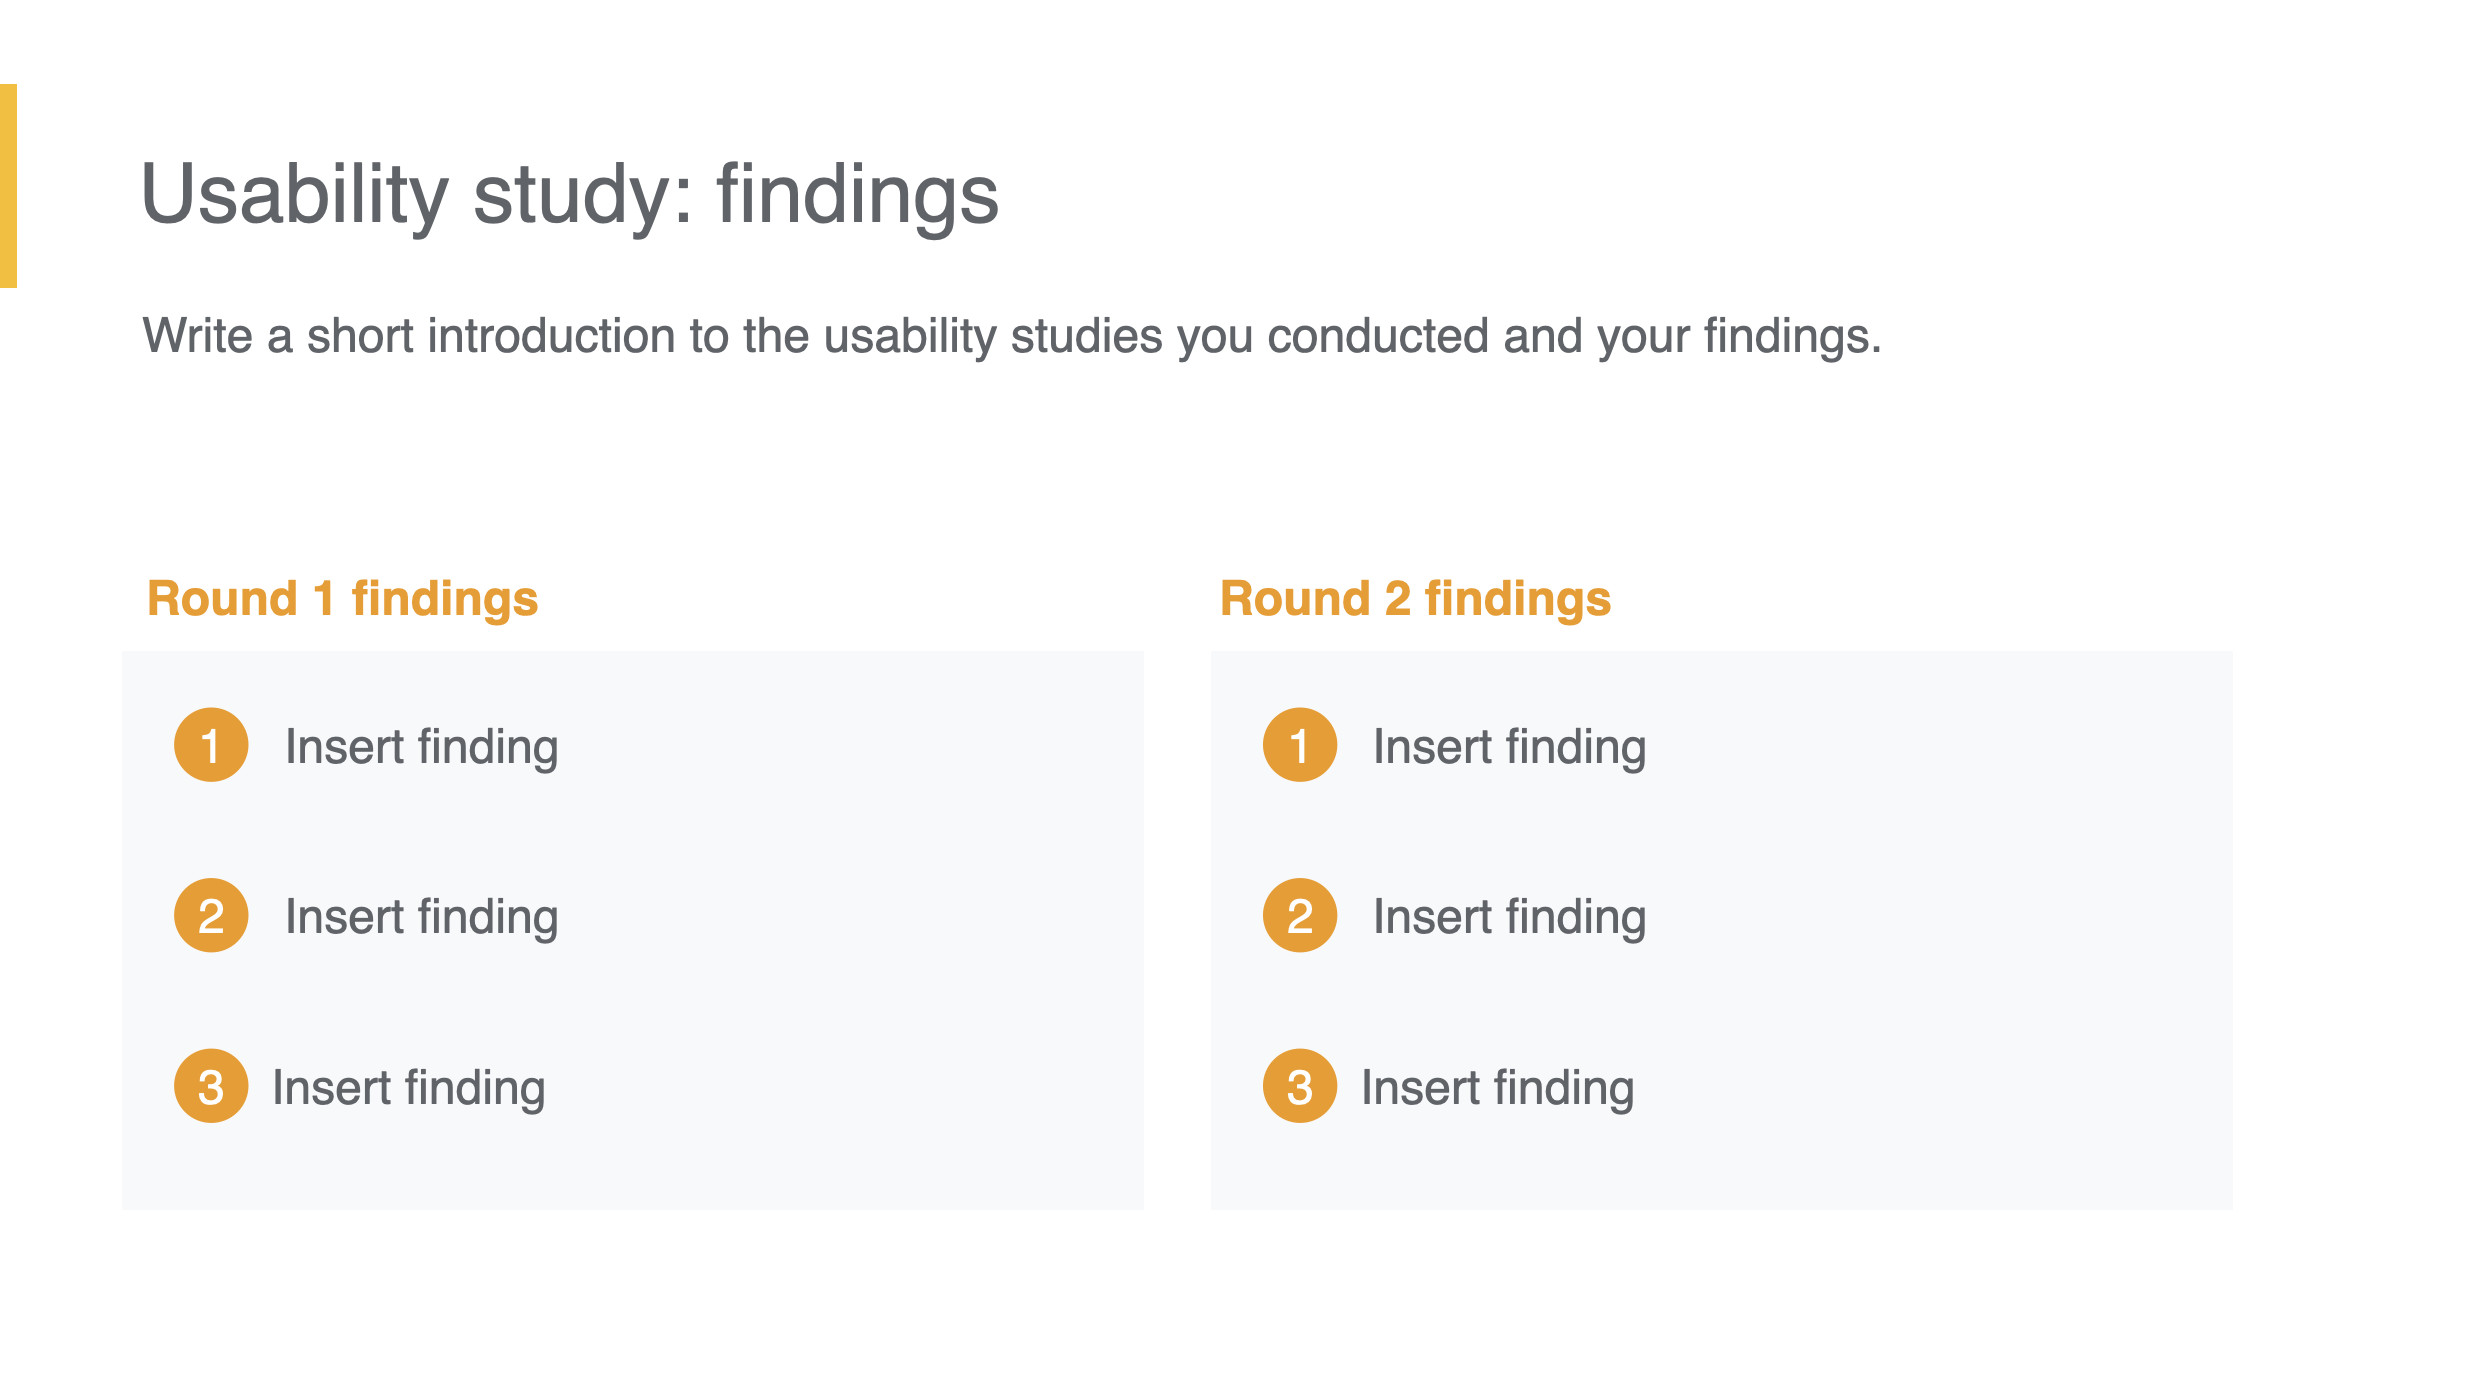Click the number 1 badge under Round 2

[x=1299, y=745]
